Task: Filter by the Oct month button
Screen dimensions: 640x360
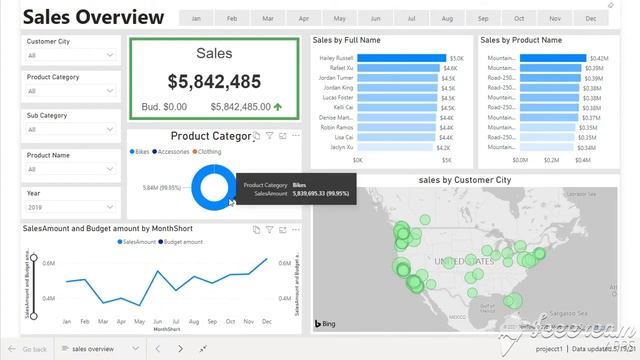Action: click(x=519, y=18)
